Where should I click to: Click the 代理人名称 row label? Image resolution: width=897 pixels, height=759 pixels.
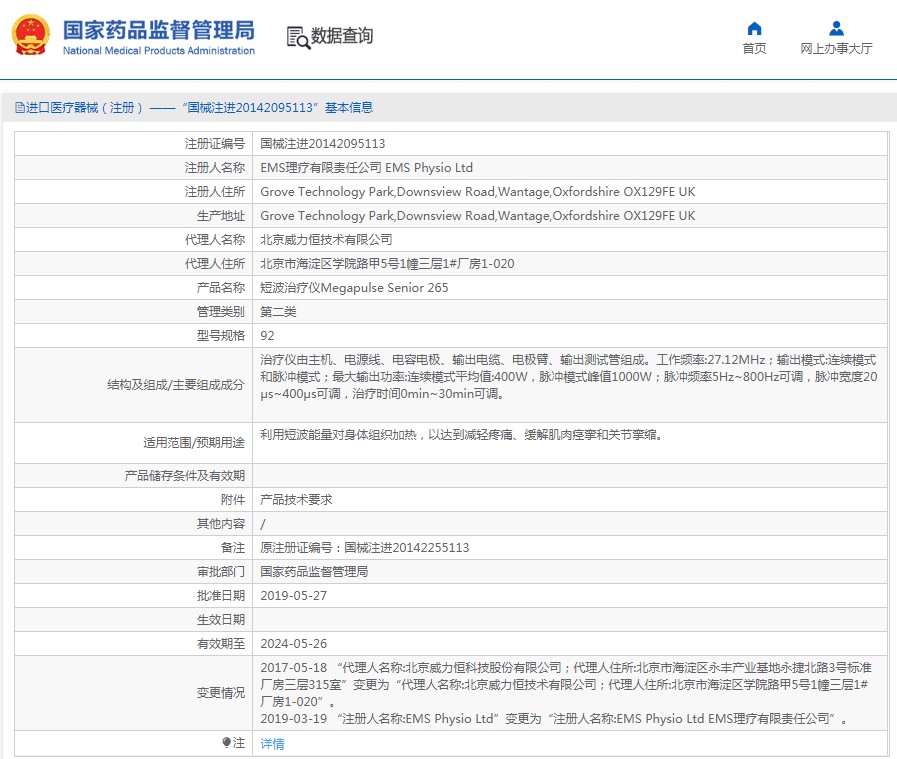[215, 240]
